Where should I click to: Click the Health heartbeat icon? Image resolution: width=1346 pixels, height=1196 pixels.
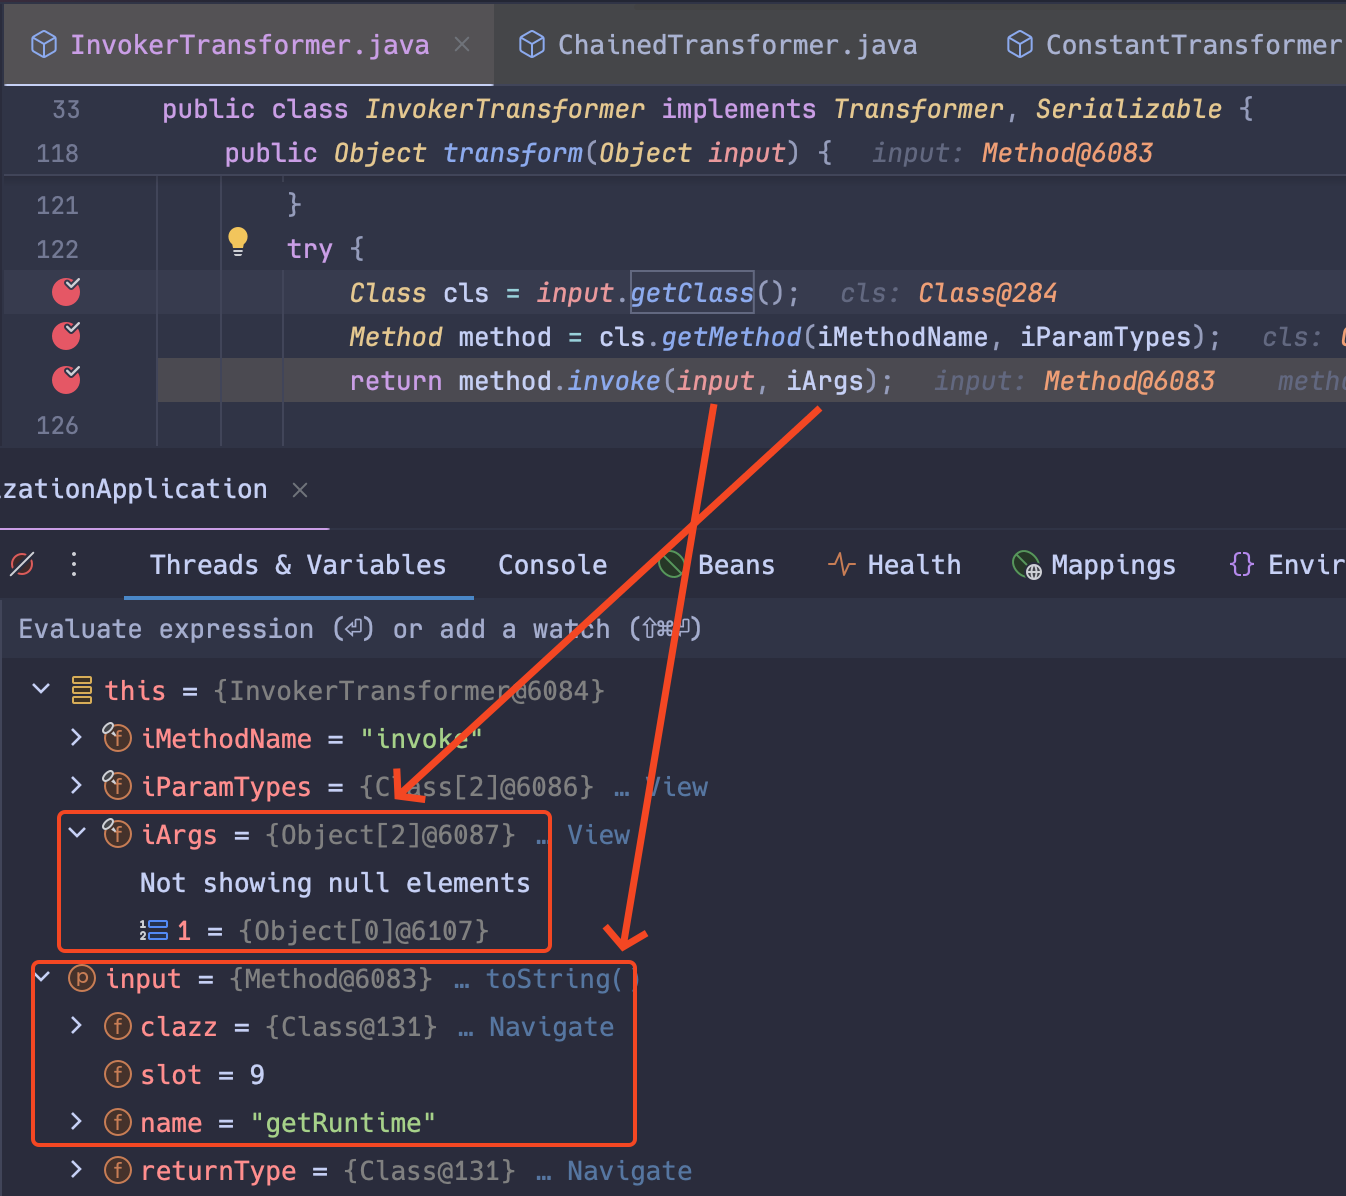coord(842,564)
